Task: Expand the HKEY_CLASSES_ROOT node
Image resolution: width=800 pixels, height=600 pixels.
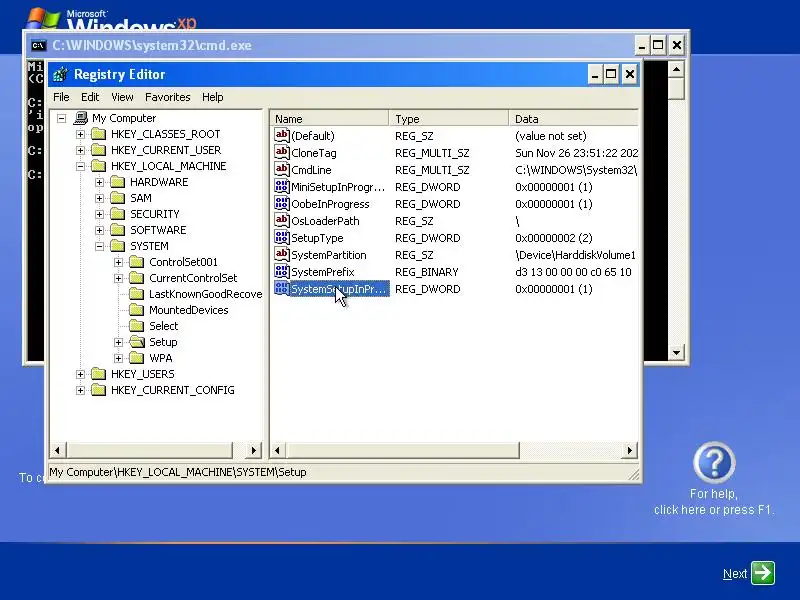Action: 81,135
